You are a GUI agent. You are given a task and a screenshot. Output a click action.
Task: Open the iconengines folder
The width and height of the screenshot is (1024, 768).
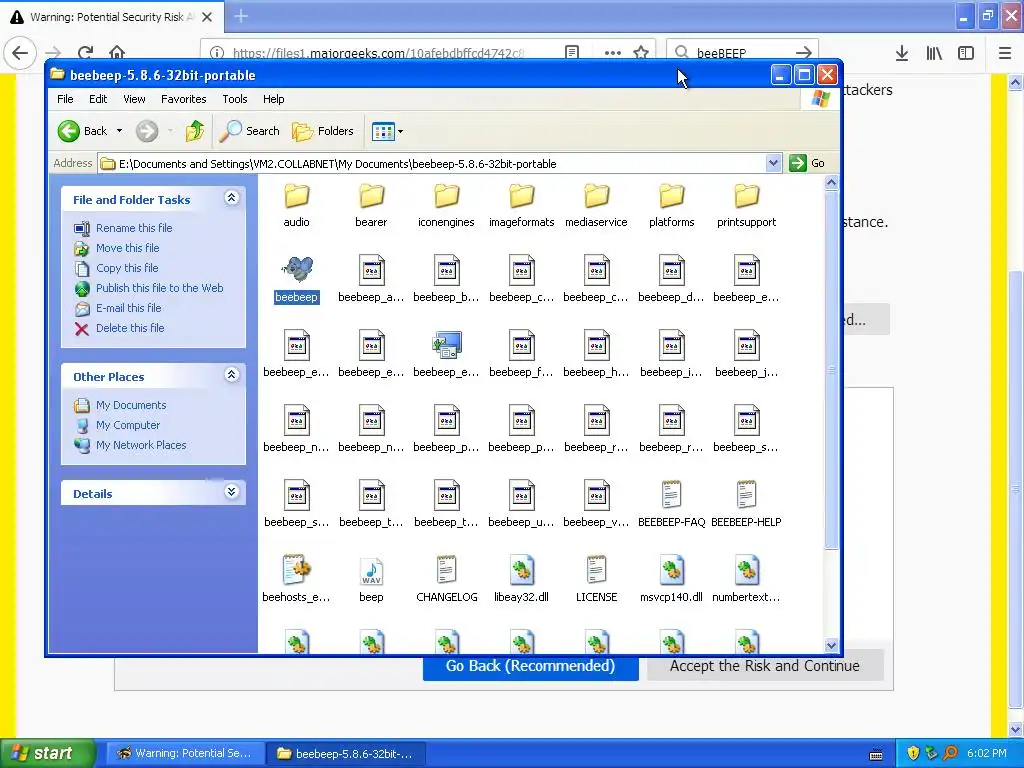pos(447,196)
